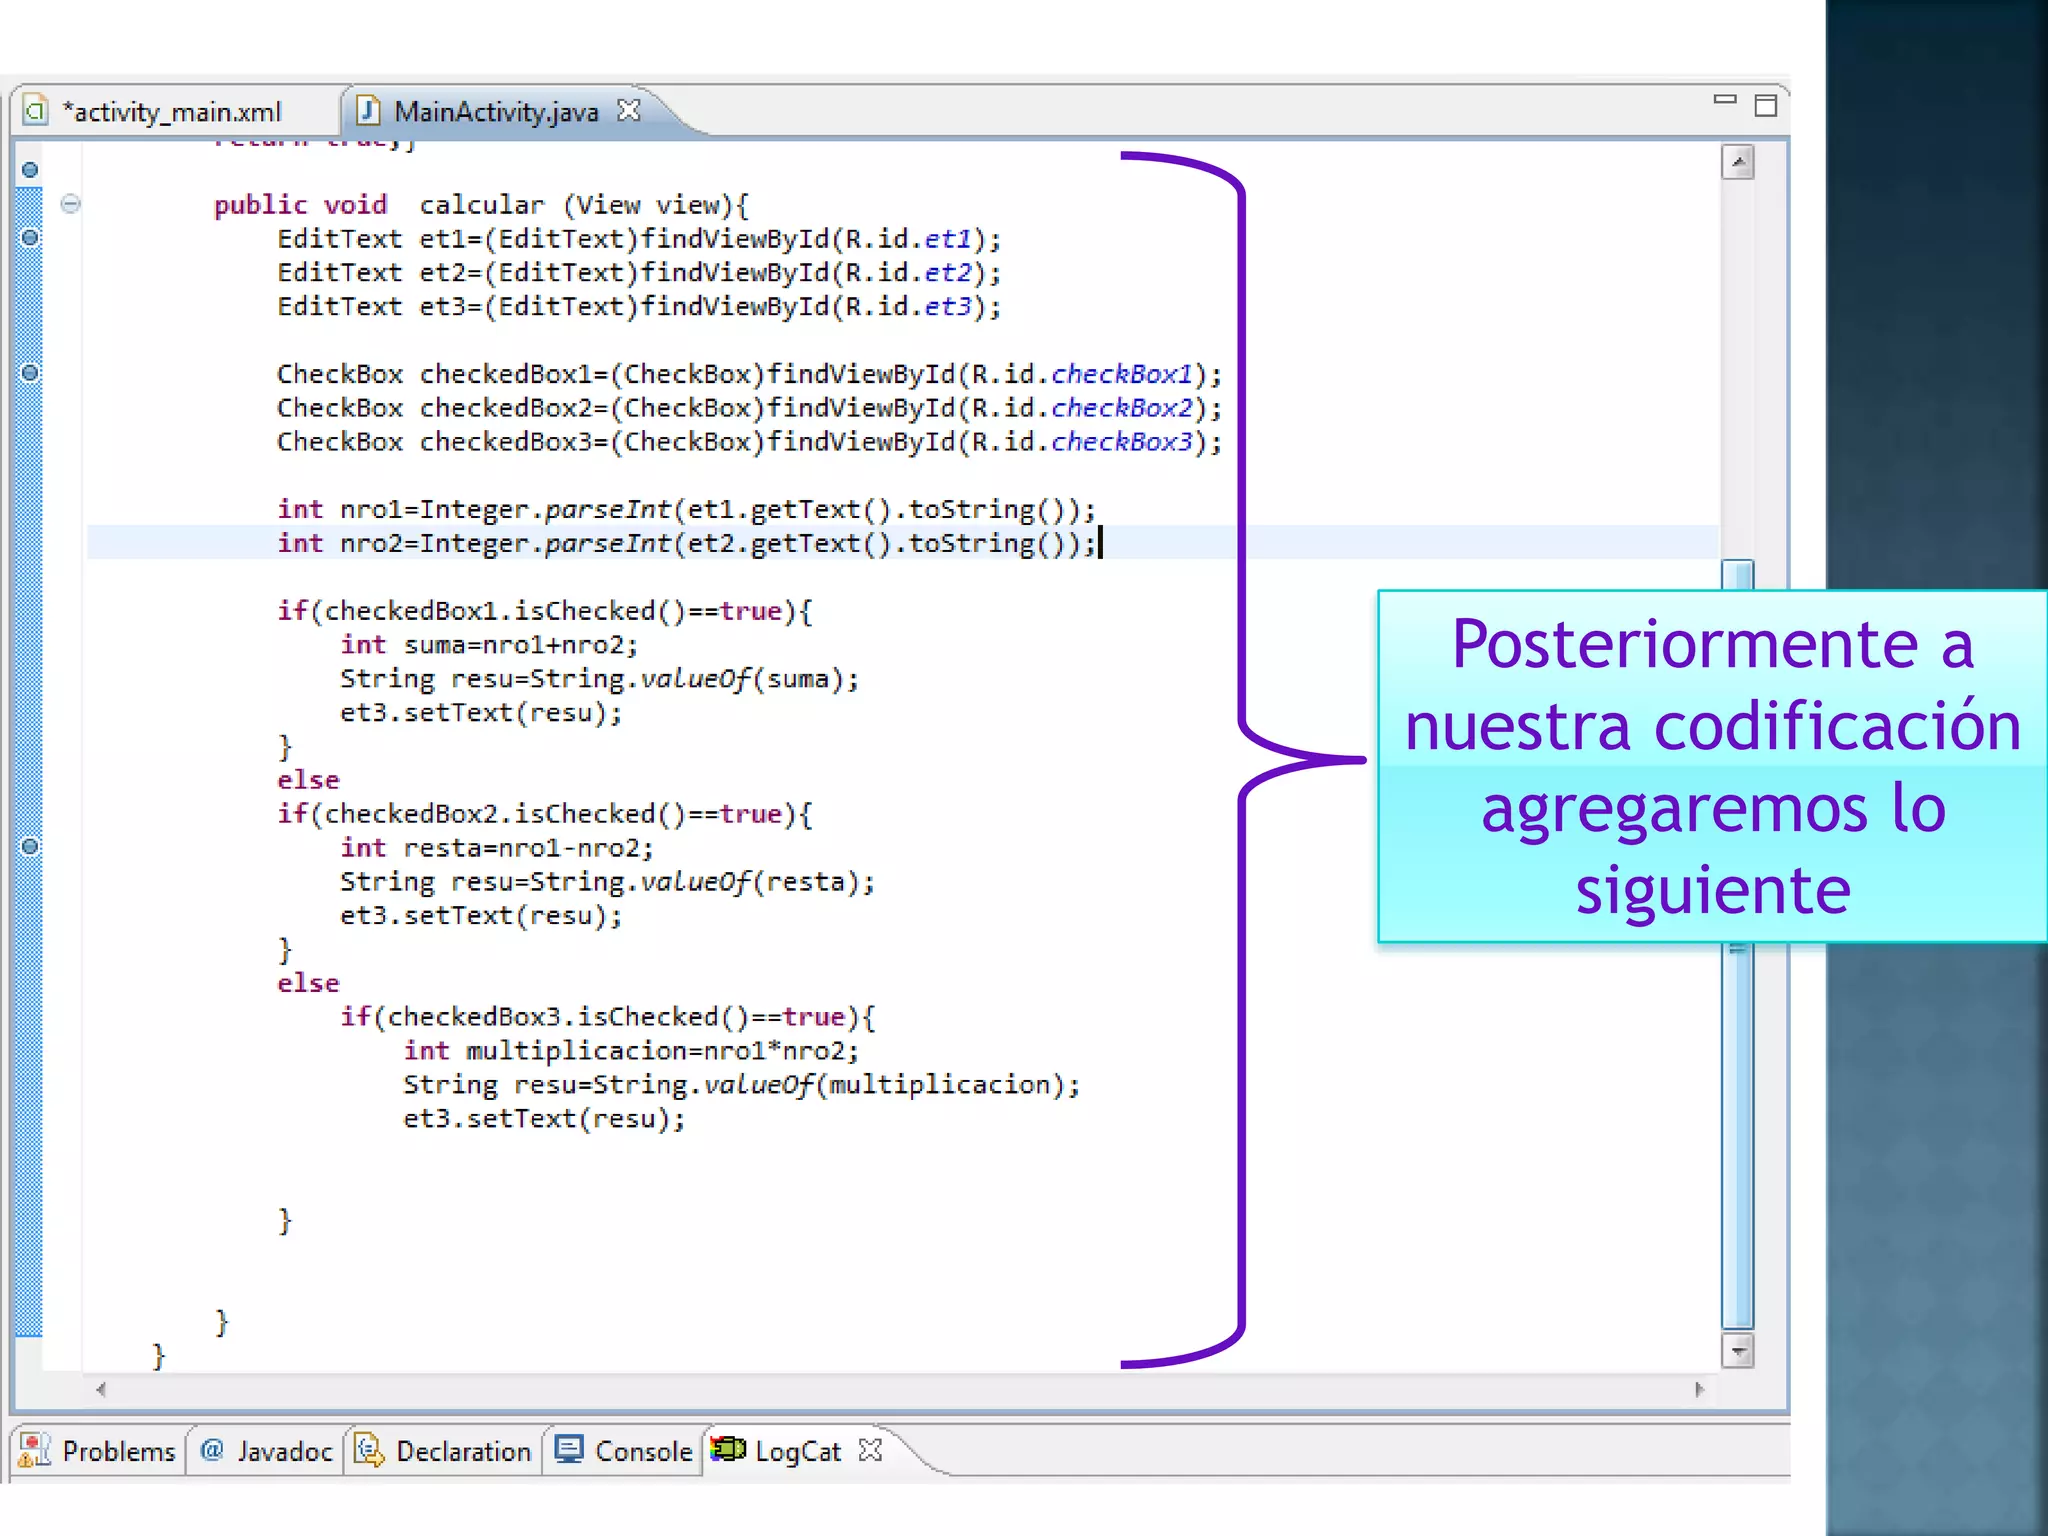Click the horizontal scrollbar right arrow
Image resolution: width=2048 pixels, height=1536 pixels.
click(x=1699, y=1389)
